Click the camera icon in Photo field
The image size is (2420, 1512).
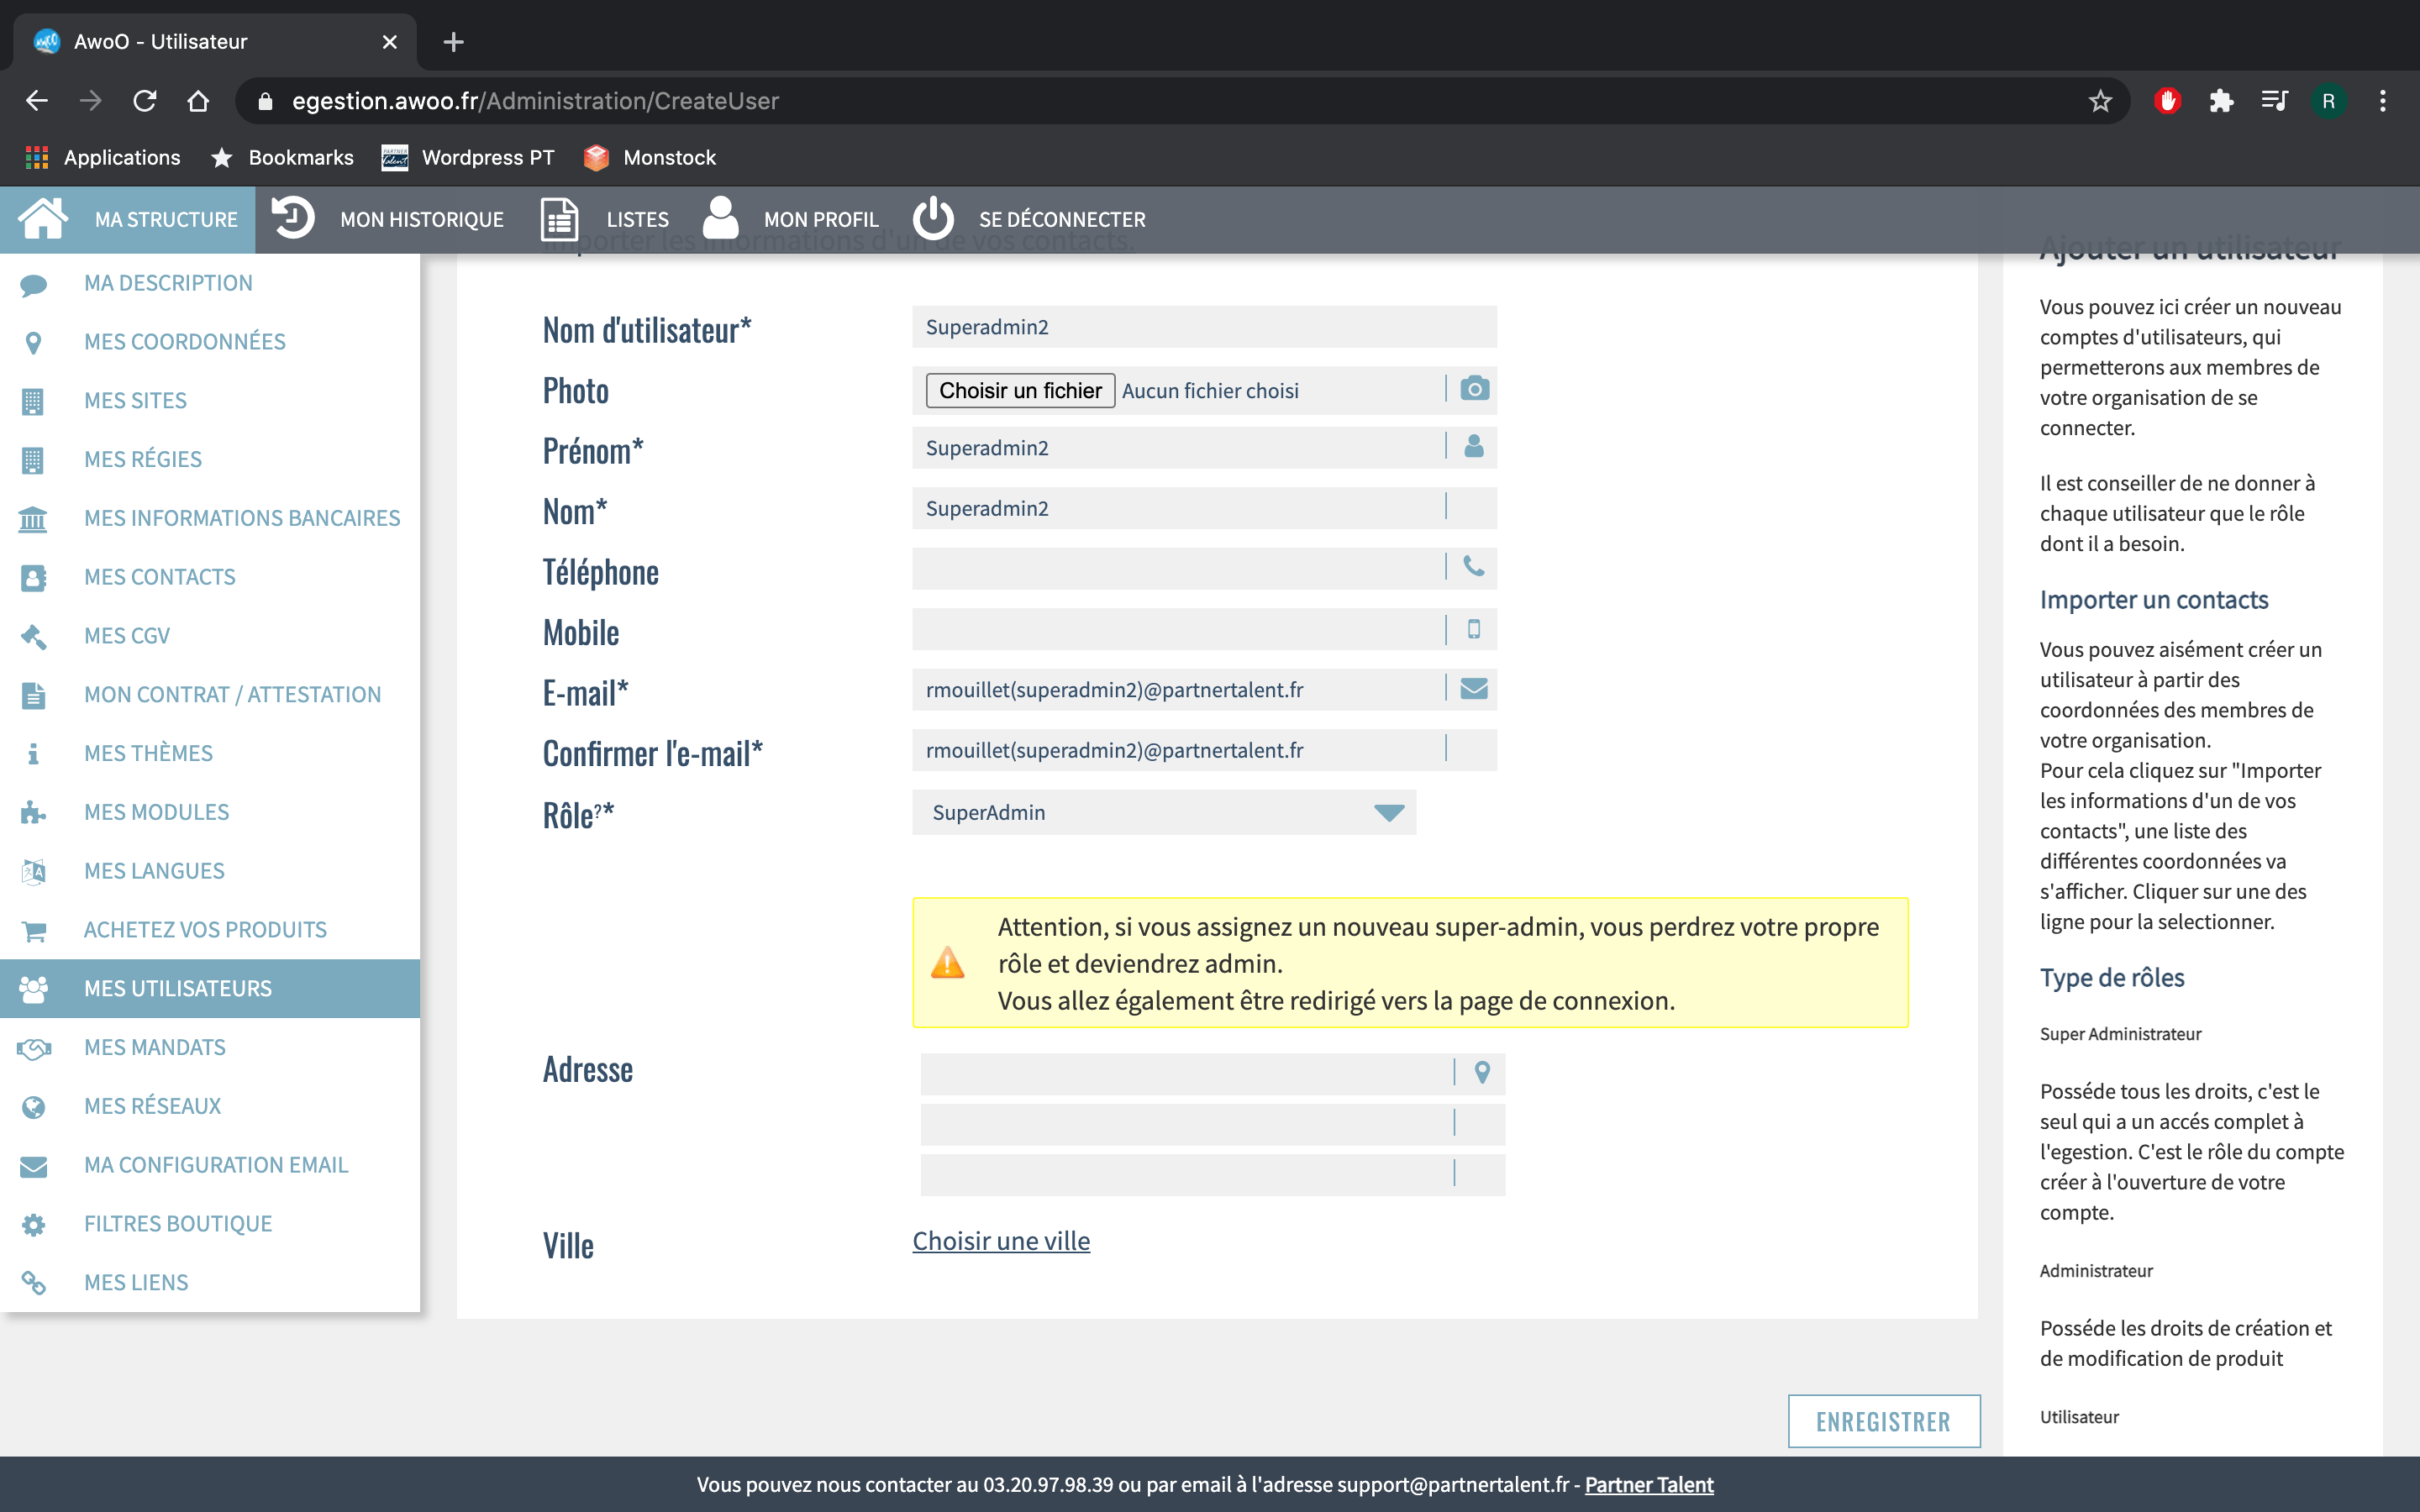(x=1474, y=389)
